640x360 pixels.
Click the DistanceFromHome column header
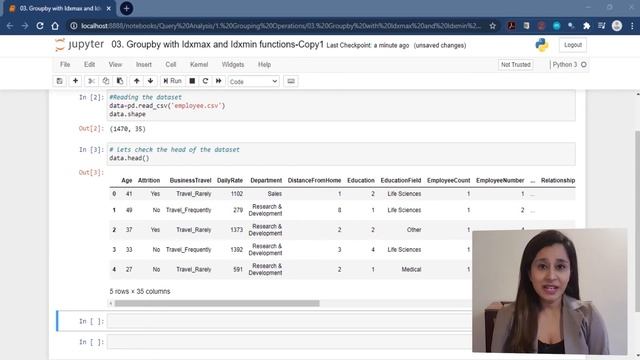pyautogui.click(x=314, y=180)
